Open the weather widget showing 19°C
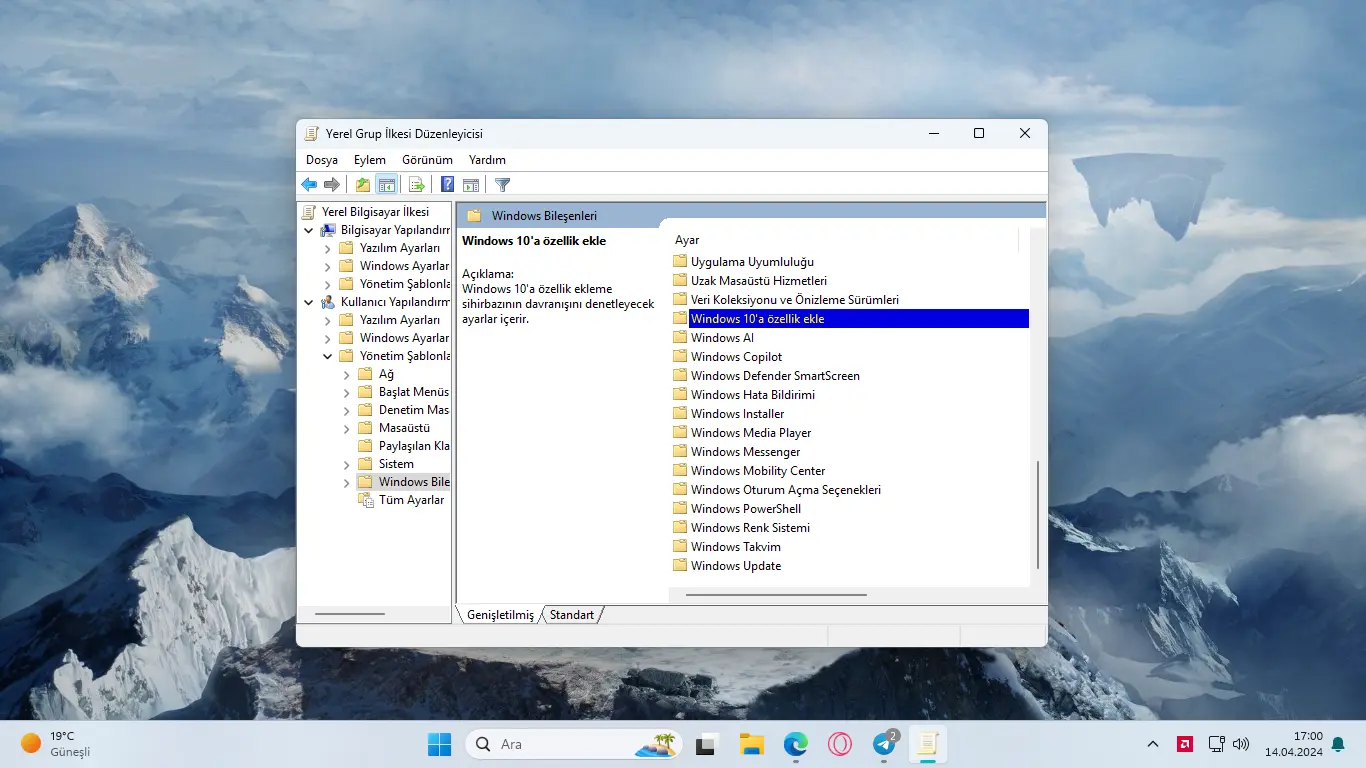1366x768 pixels. pos(56,744)
